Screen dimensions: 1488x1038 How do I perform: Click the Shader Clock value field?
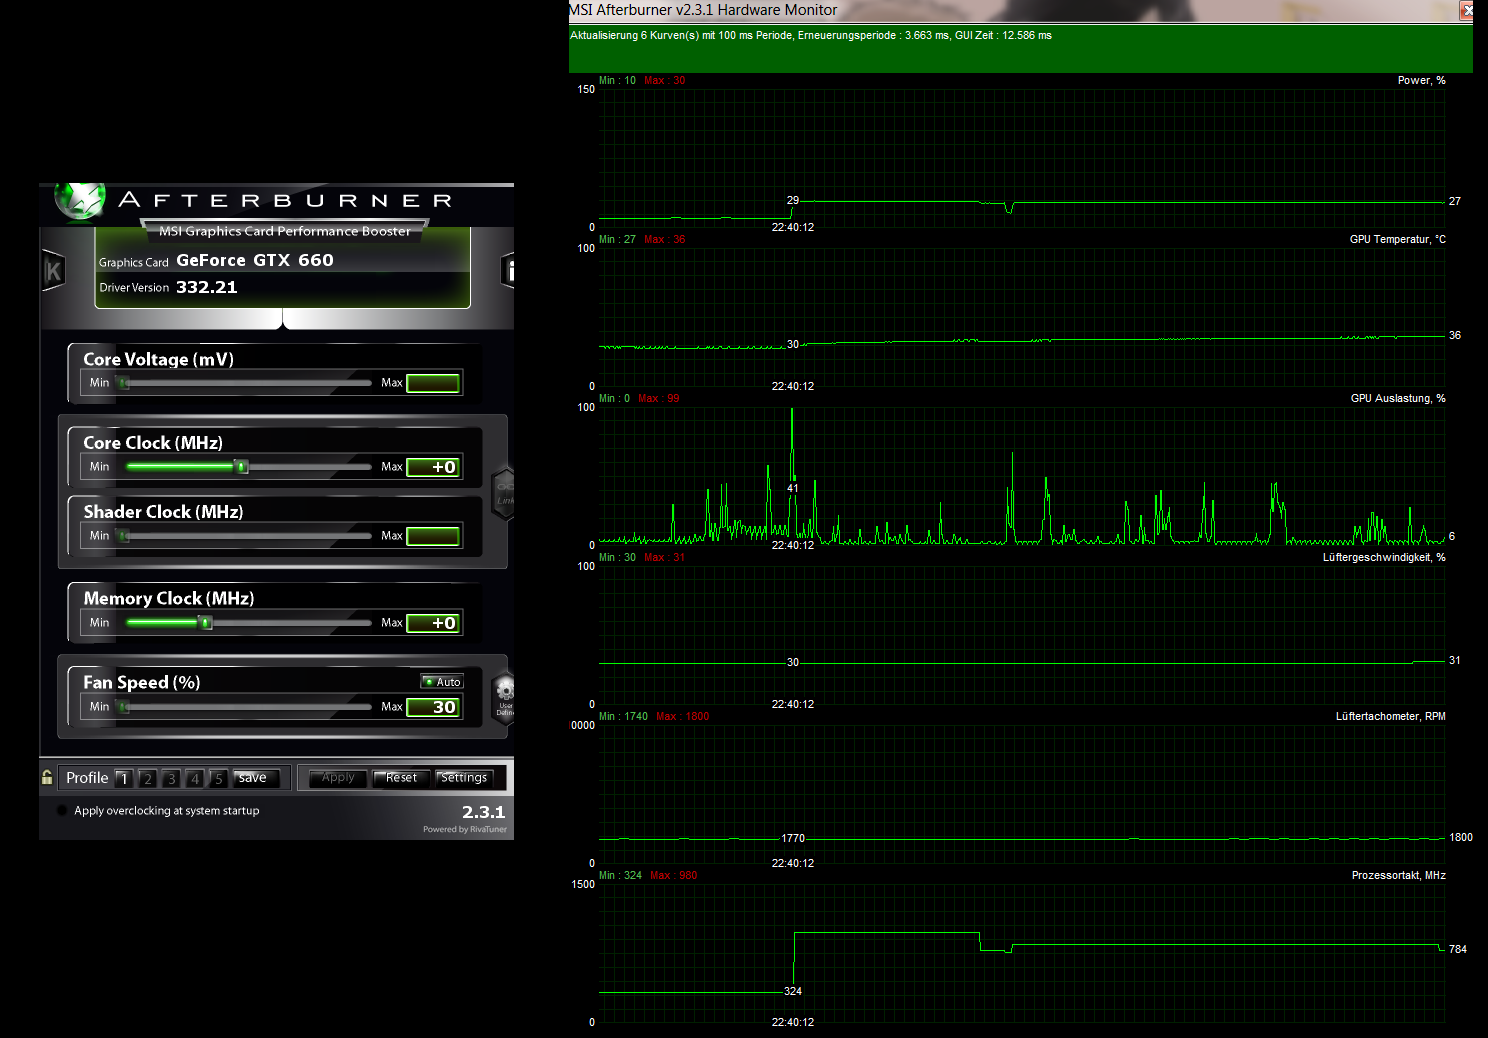(x=433, y=536)
